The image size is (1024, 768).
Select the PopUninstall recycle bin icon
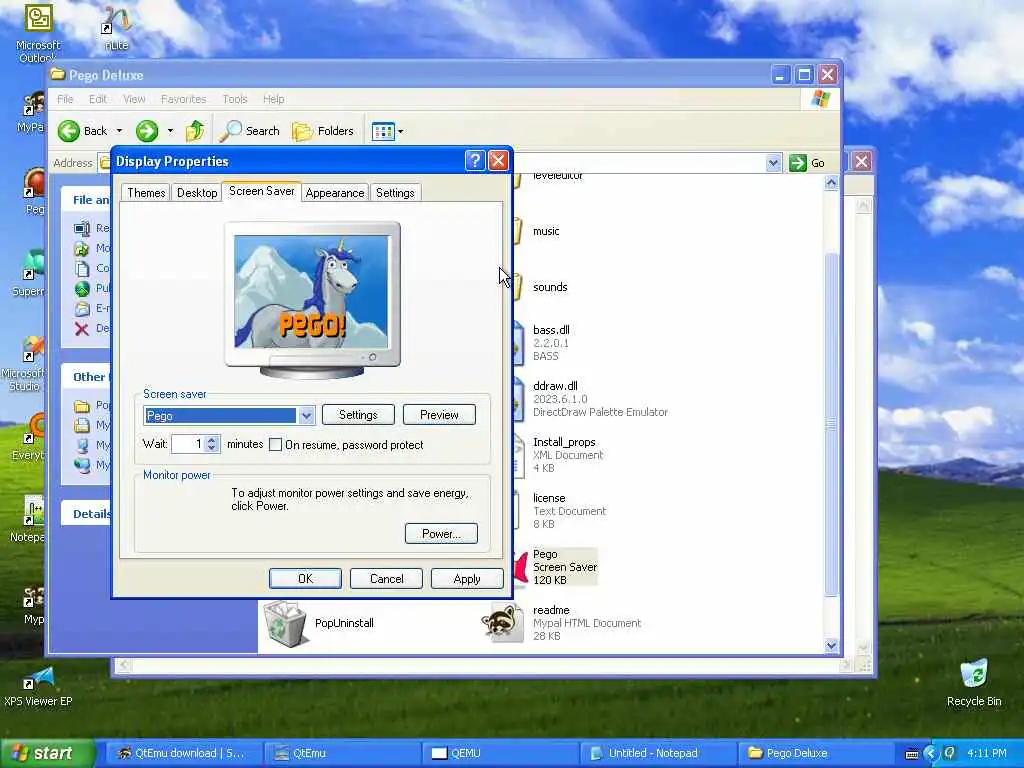[x=285, y=624]
